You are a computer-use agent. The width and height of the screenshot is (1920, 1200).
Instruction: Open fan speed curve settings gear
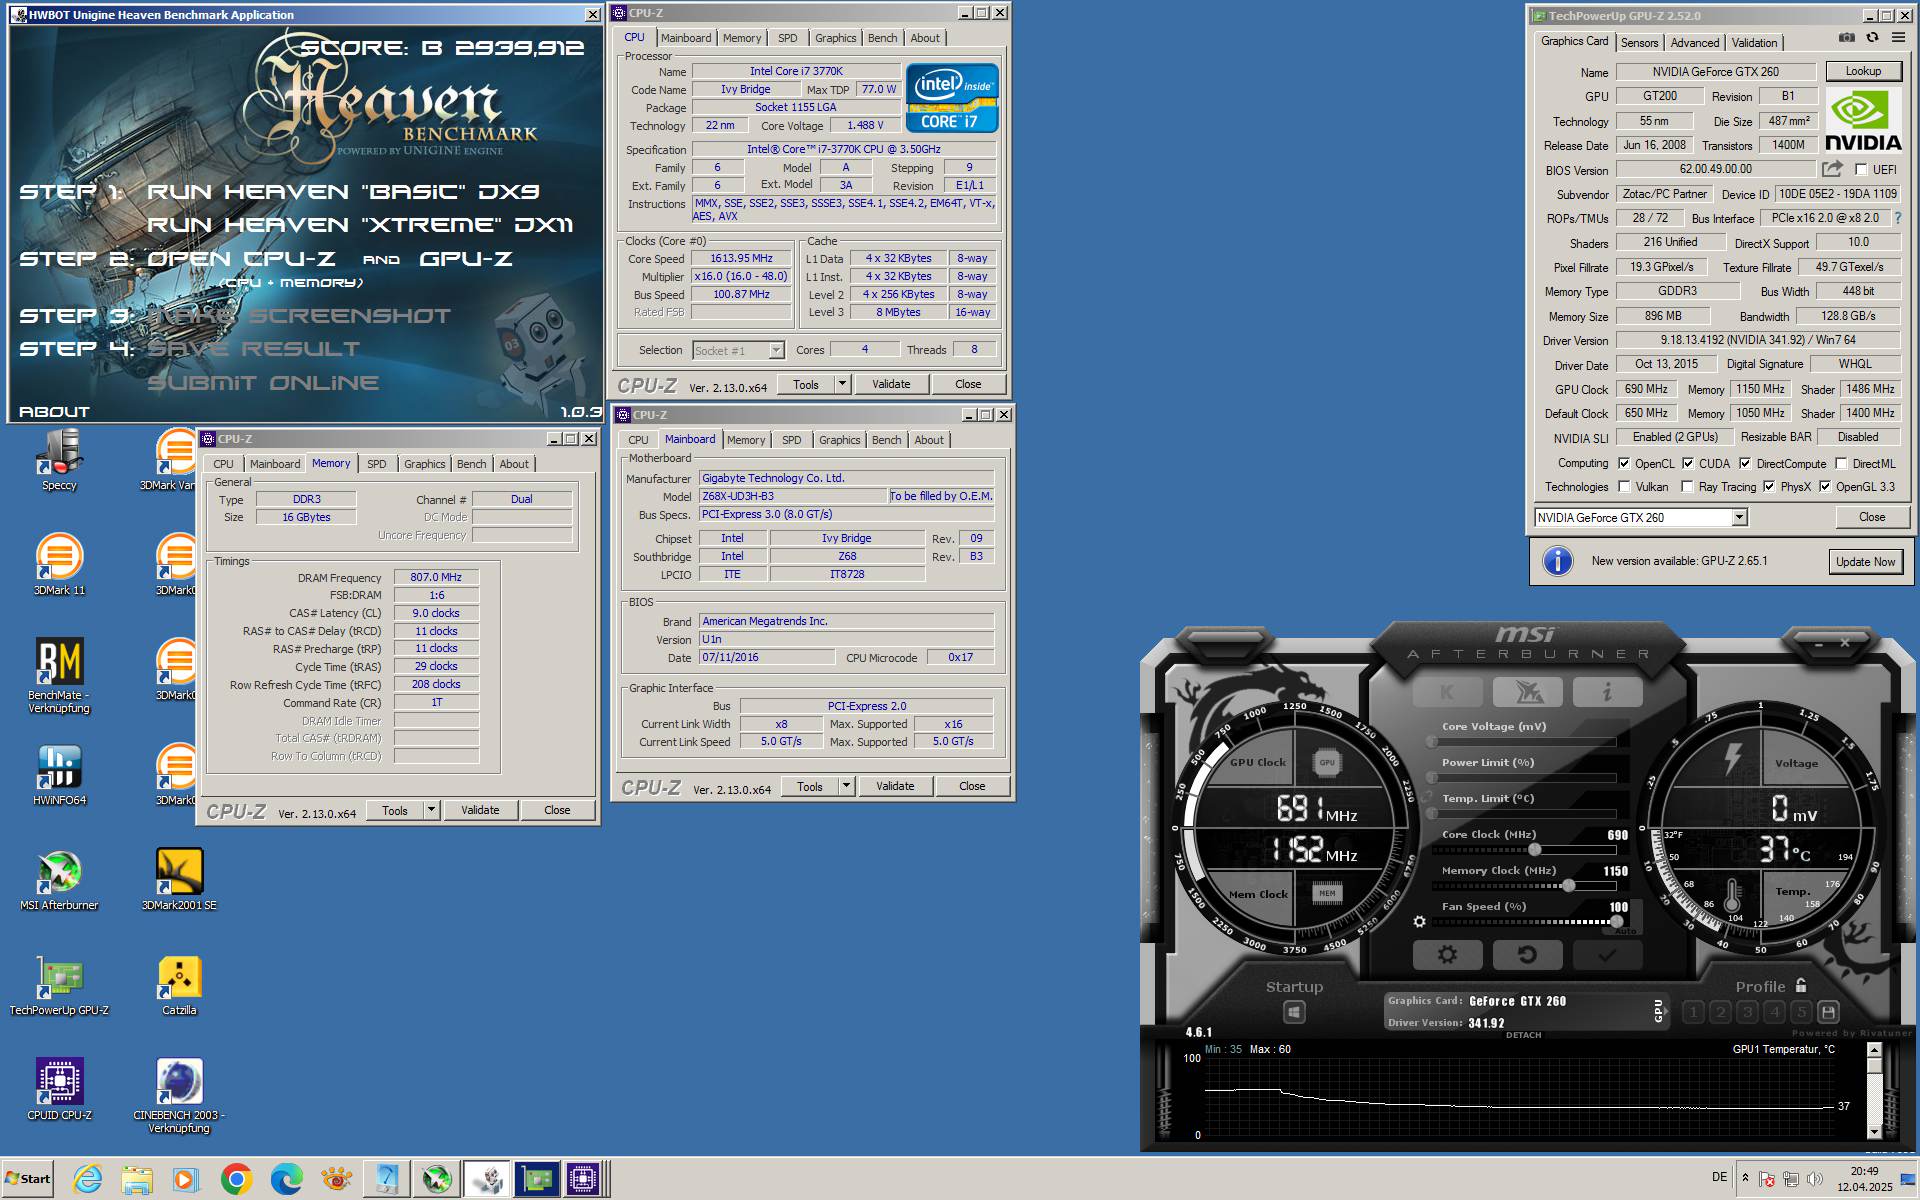pyautogui.click(x=1419, y=921)
